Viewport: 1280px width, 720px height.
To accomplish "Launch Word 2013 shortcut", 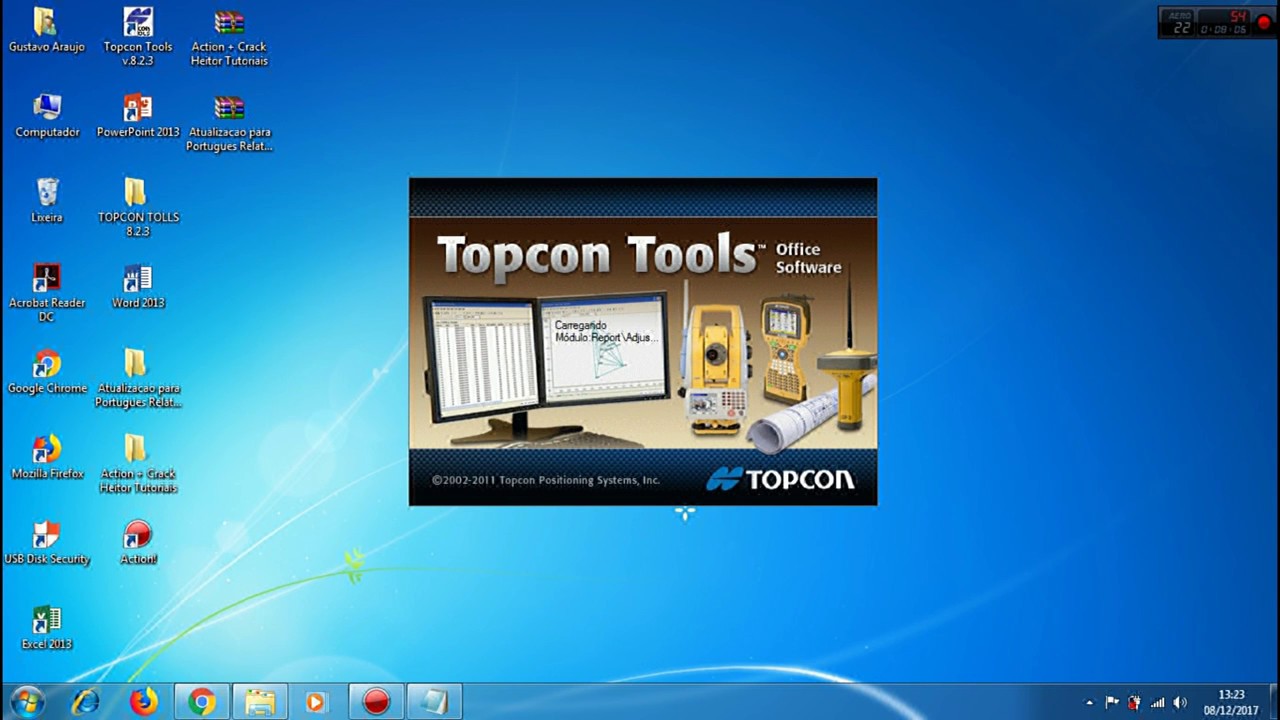I will click(138, 287).
